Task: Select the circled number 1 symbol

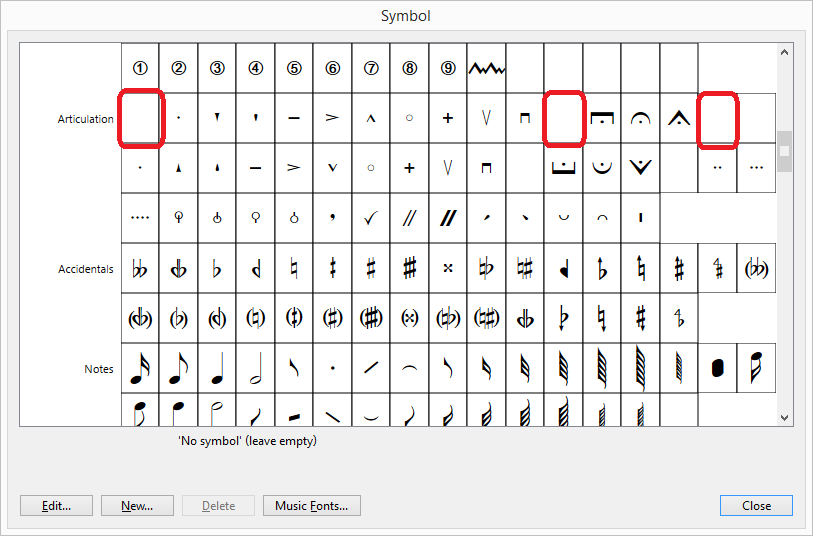Action: click(x=140, y=69)
